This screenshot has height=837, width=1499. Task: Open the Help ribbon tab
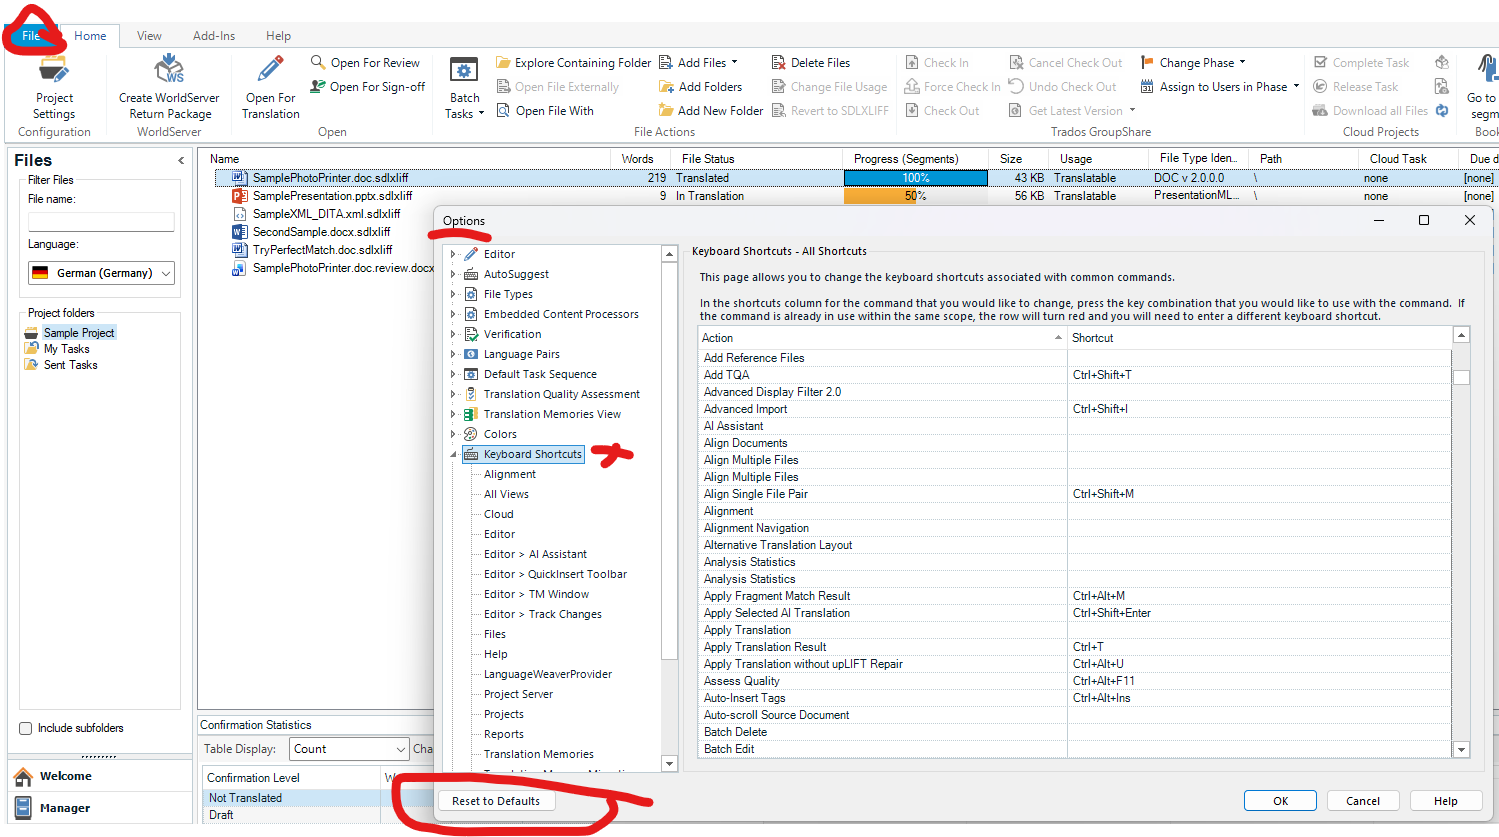(x=278, y=36)
